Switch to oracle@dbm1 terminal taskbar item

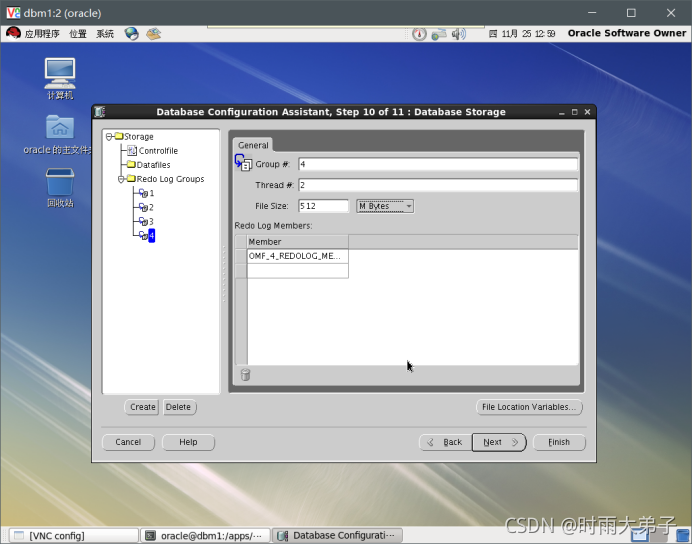tap(206, 536)
